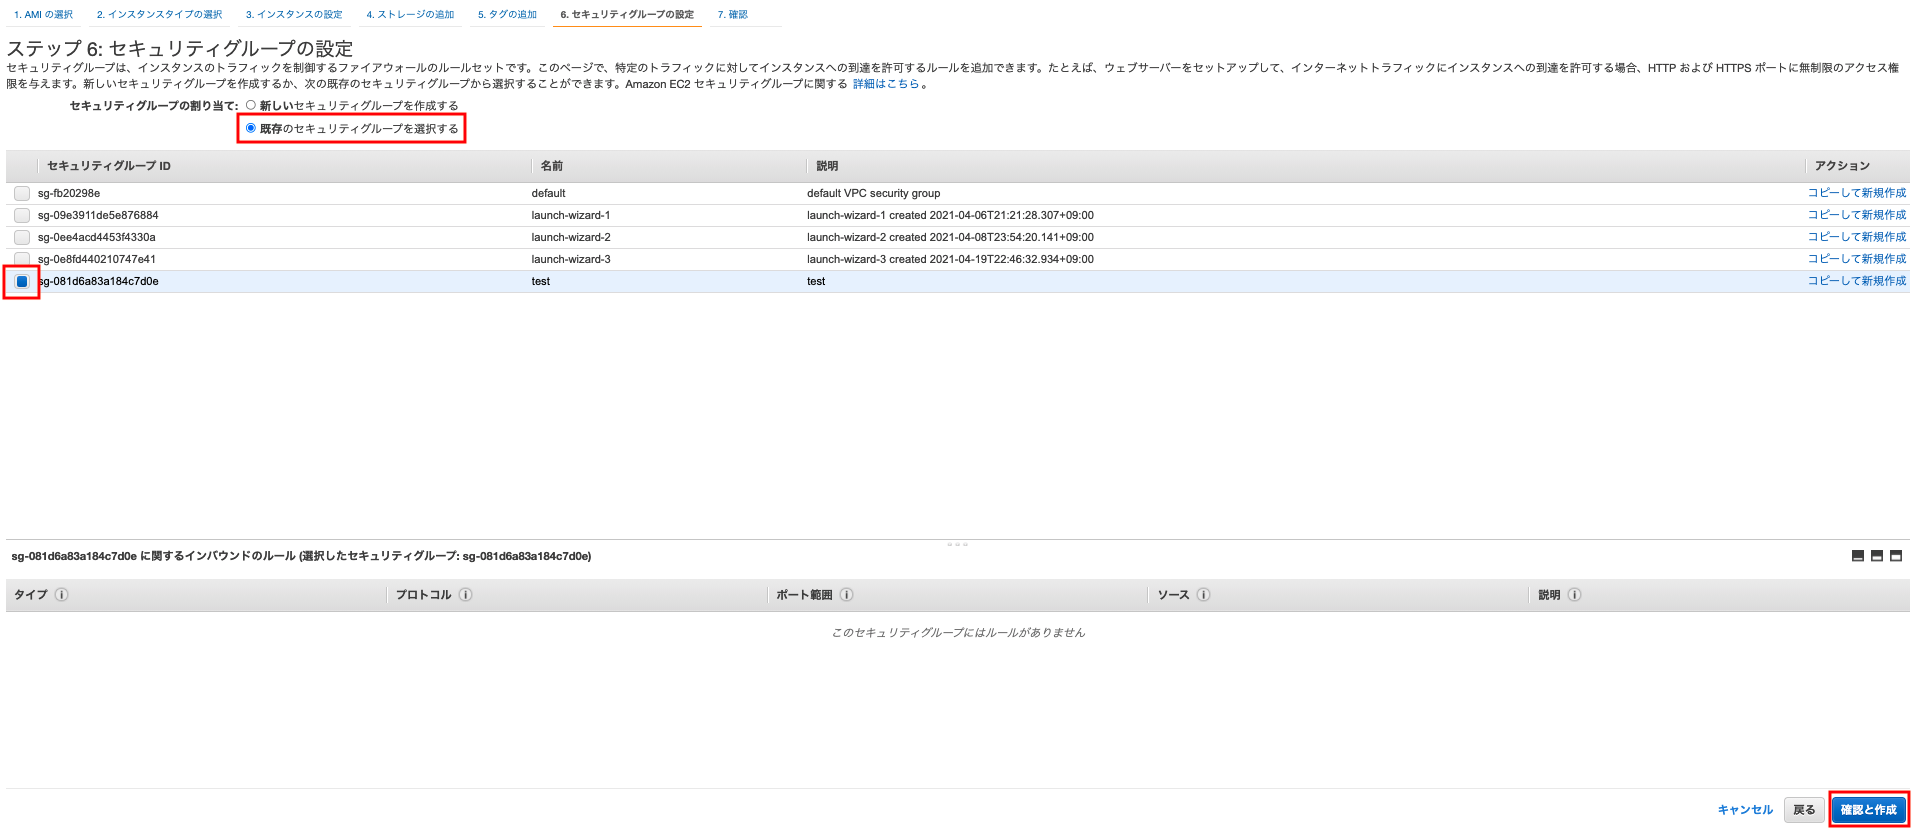1912x830 pixels.
Task: Copy launch-wizard-1 via コピーして新規作成
Action: coord(1857,215)
